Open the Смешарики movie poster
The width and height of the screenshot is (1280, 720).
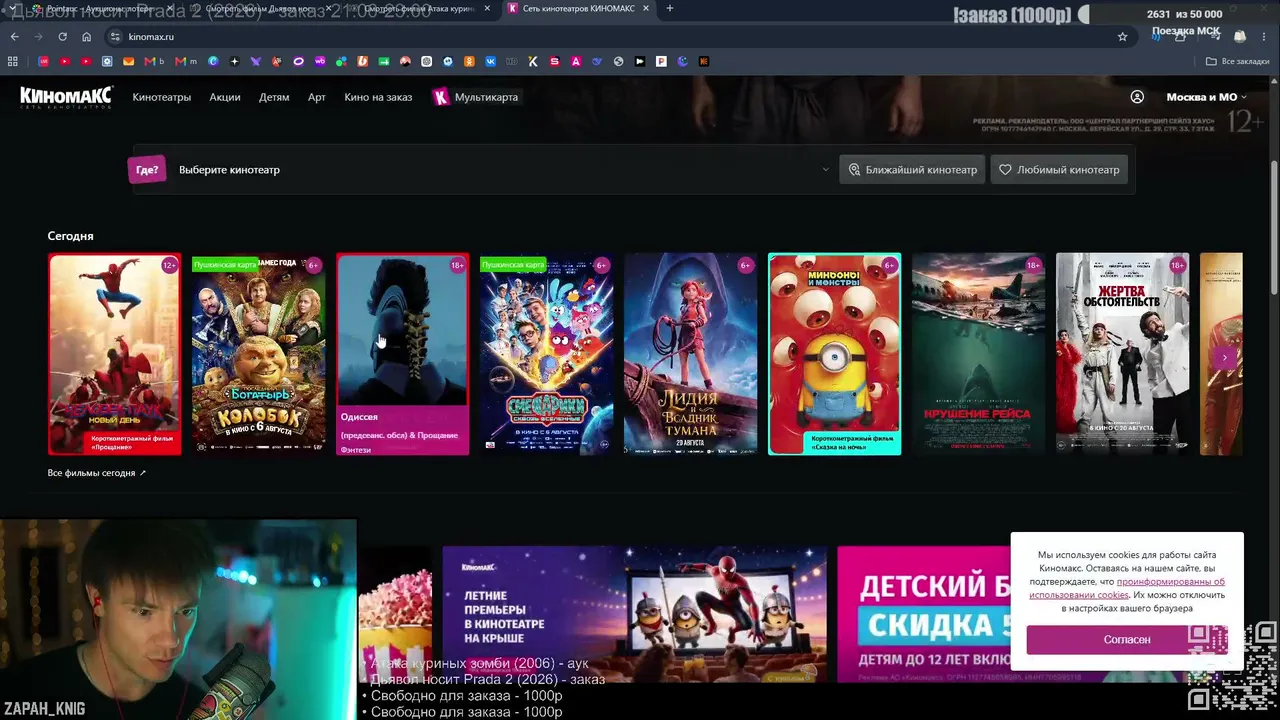pyautogui.click(x=547, y=354)
